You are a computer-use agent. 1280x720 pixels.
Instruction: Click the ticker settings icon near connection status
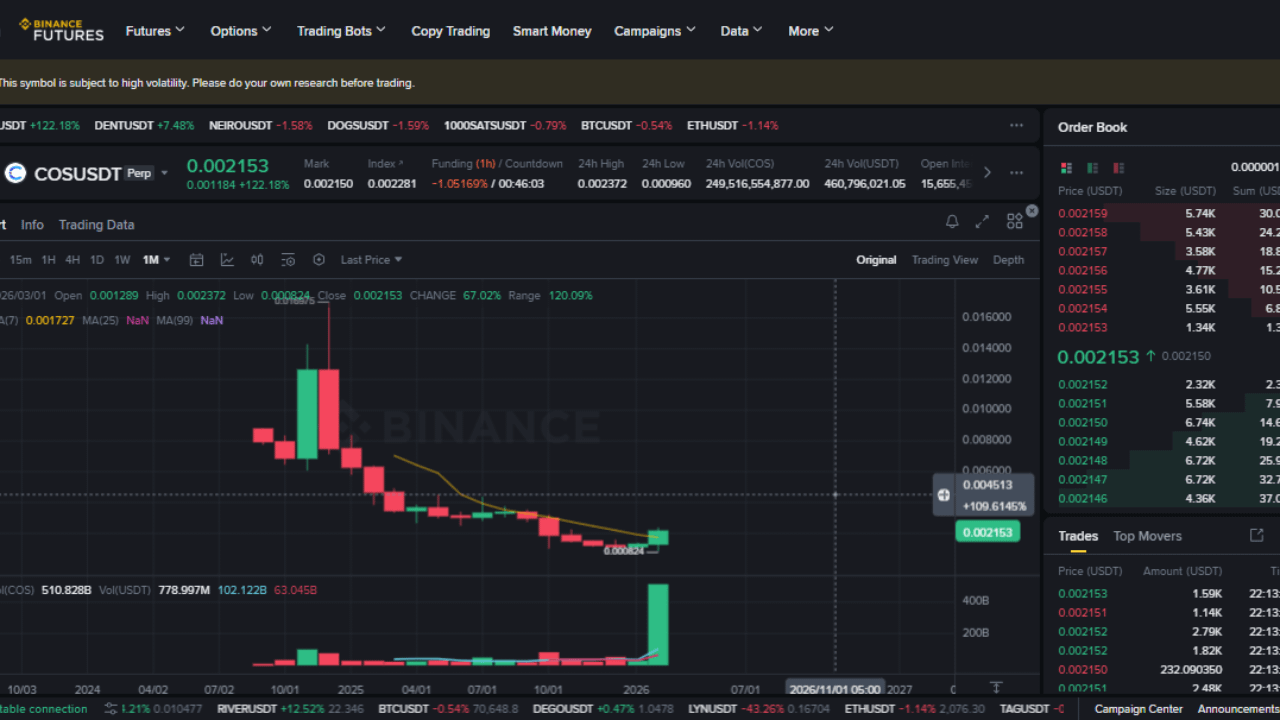pos(110,709)
